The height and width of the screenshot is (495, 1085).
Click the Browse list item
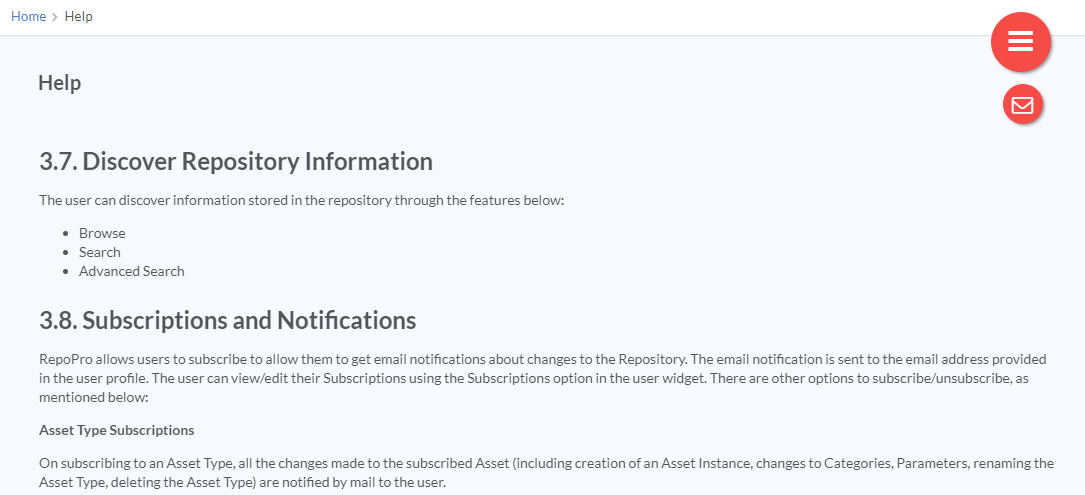tap(102, 233)
